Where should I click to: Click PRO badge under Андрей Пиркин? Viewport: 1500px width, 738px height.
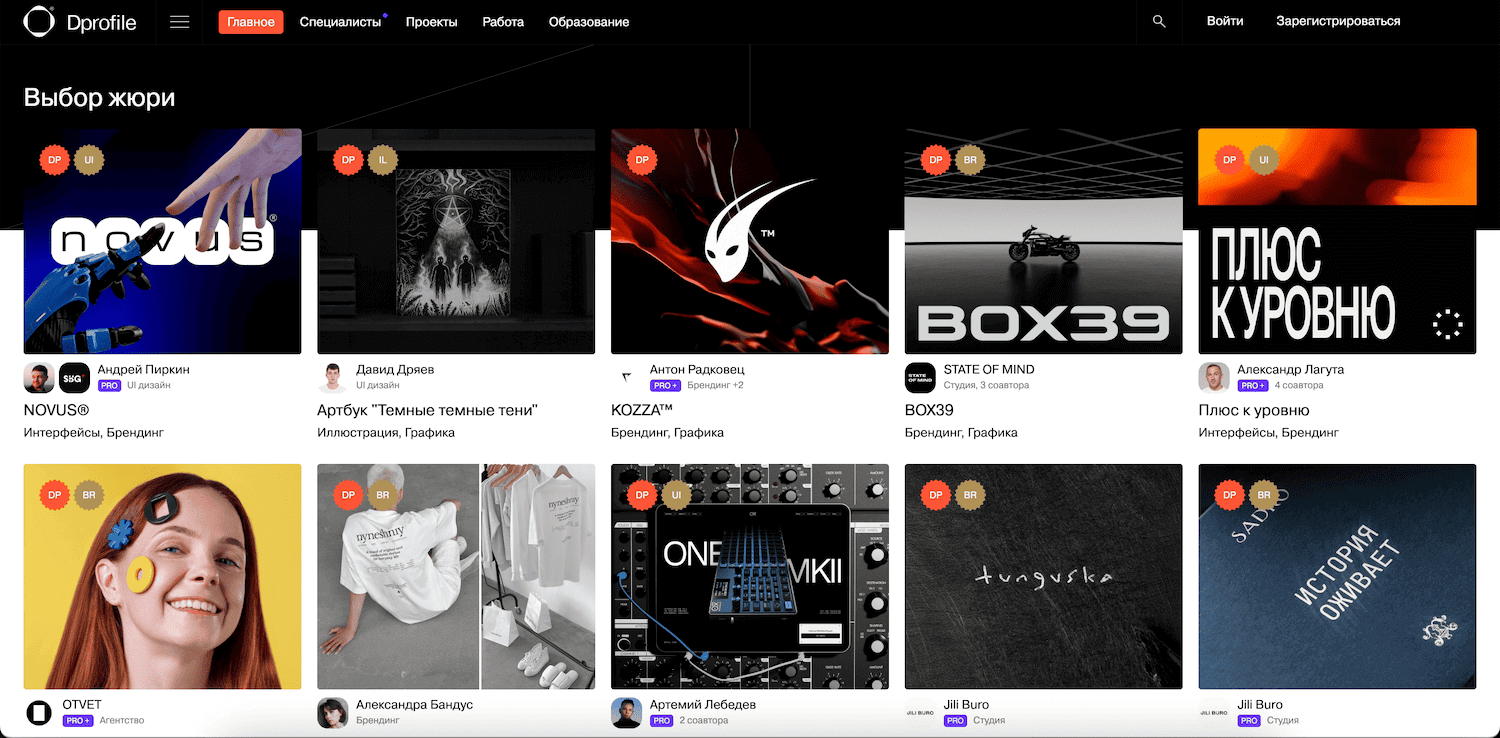(110, 385)
